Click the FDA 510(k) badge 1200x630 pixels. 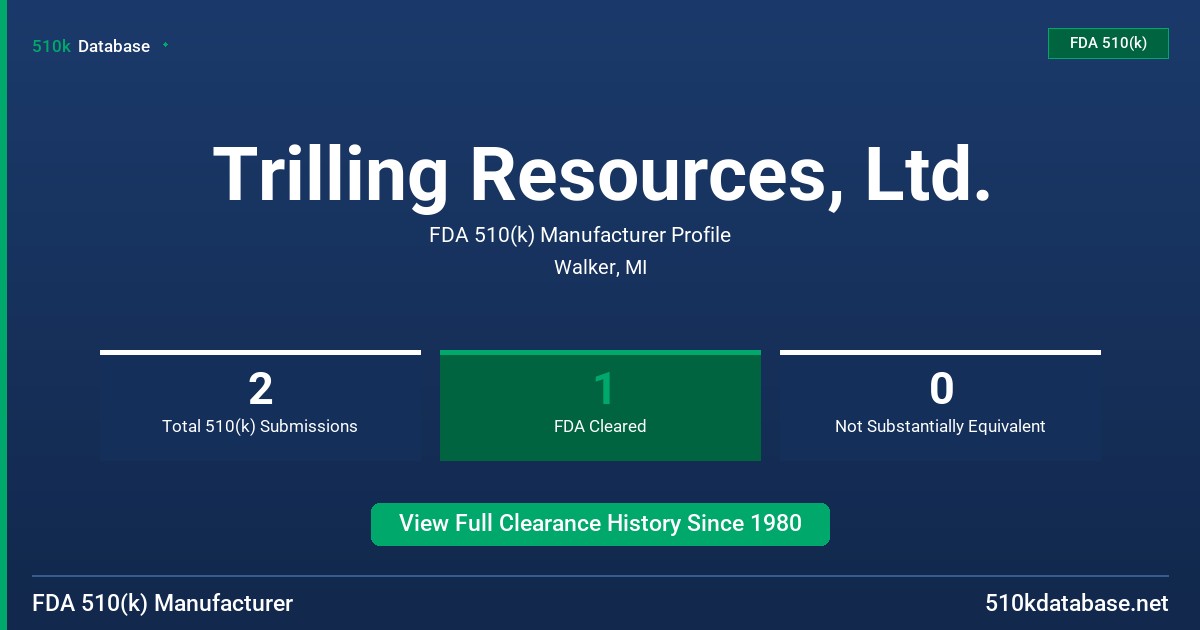click(x=1108, y=43)
